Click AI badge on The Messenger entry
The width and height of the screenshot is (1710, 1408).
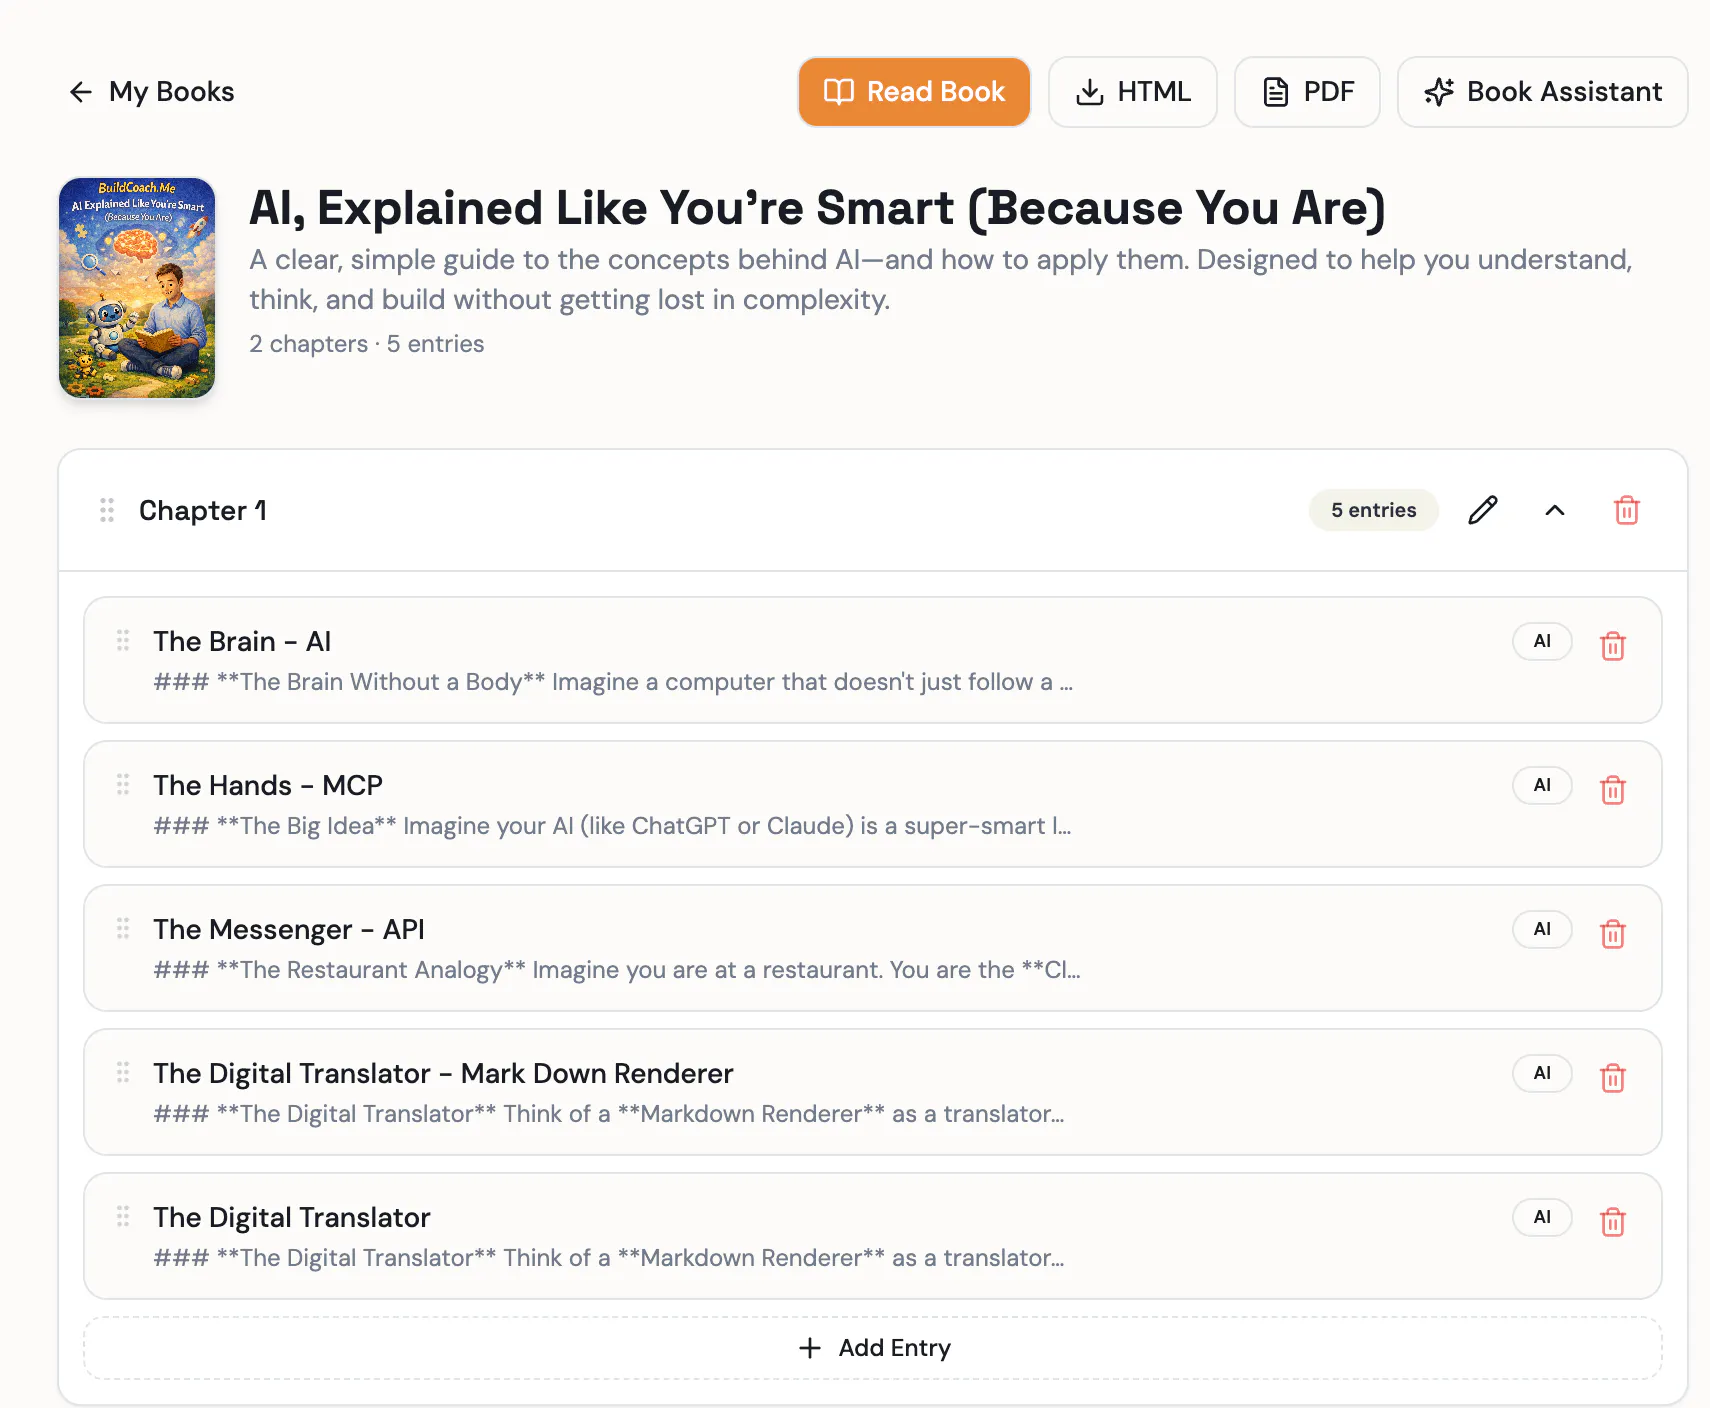pos(1542,929)
